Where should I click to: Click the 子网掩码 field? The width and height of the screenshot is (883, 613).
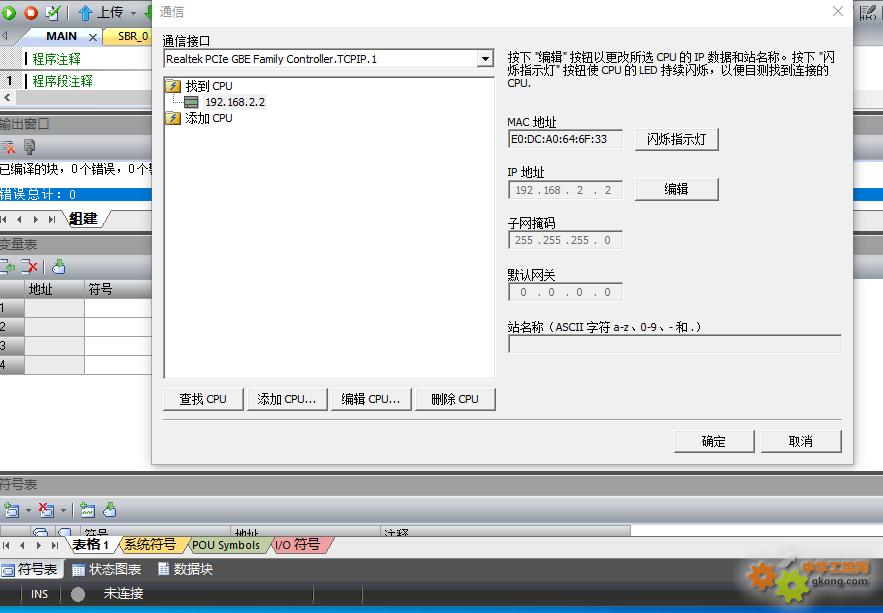(565, 240)
